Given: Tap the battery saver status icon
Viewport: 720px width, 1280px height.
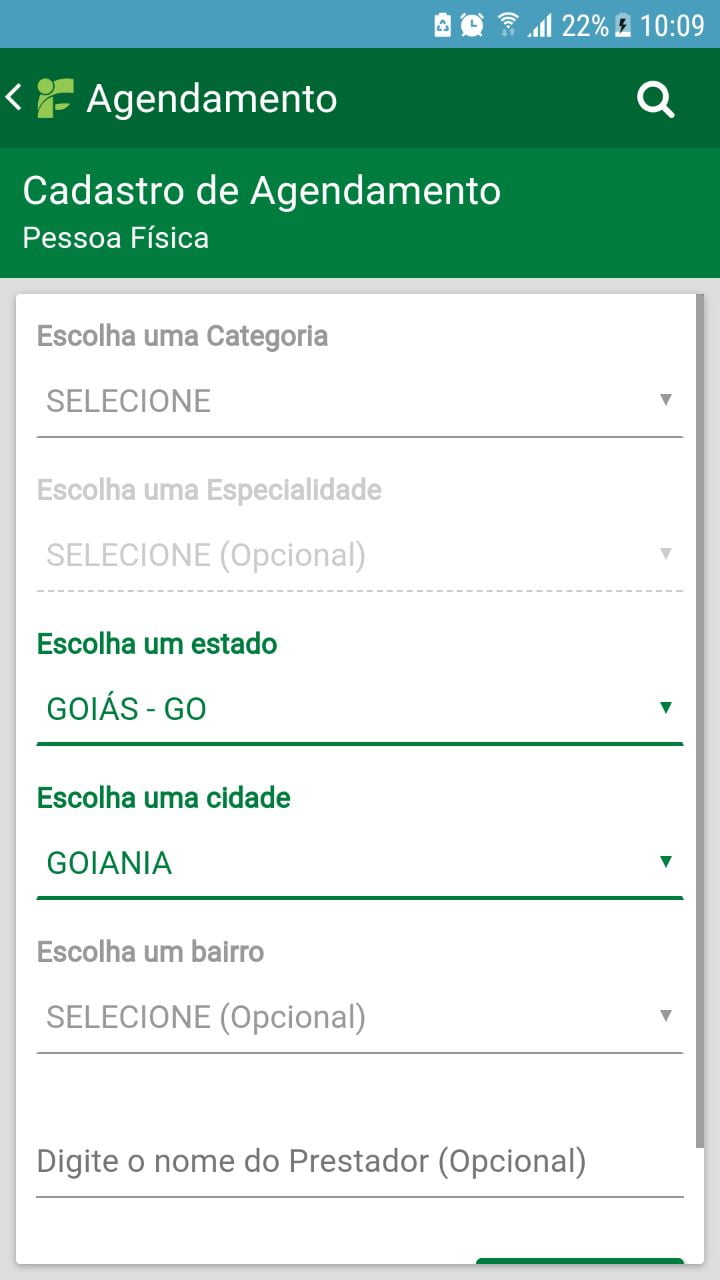Looking at the screenshot, I should [442, 25].
